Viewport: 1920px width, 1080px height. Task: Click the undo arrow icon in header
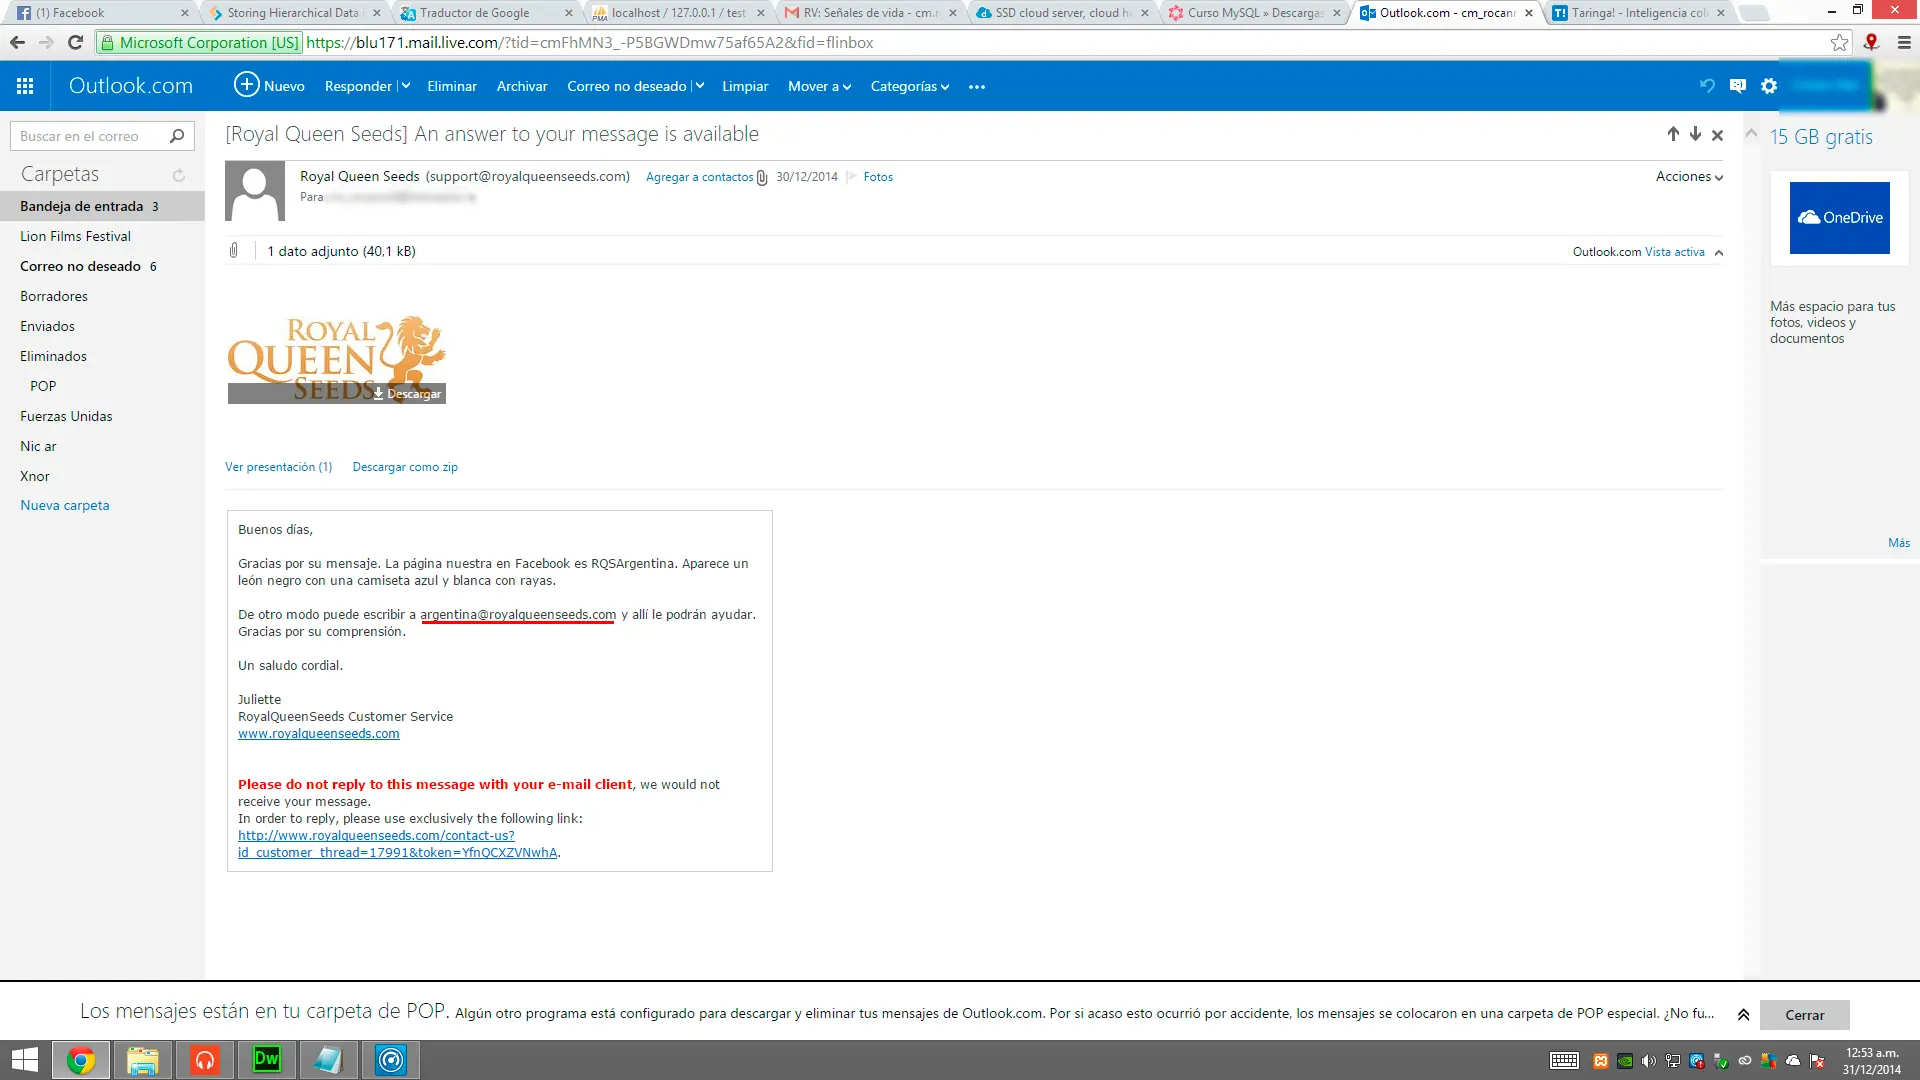[1707, 86]
